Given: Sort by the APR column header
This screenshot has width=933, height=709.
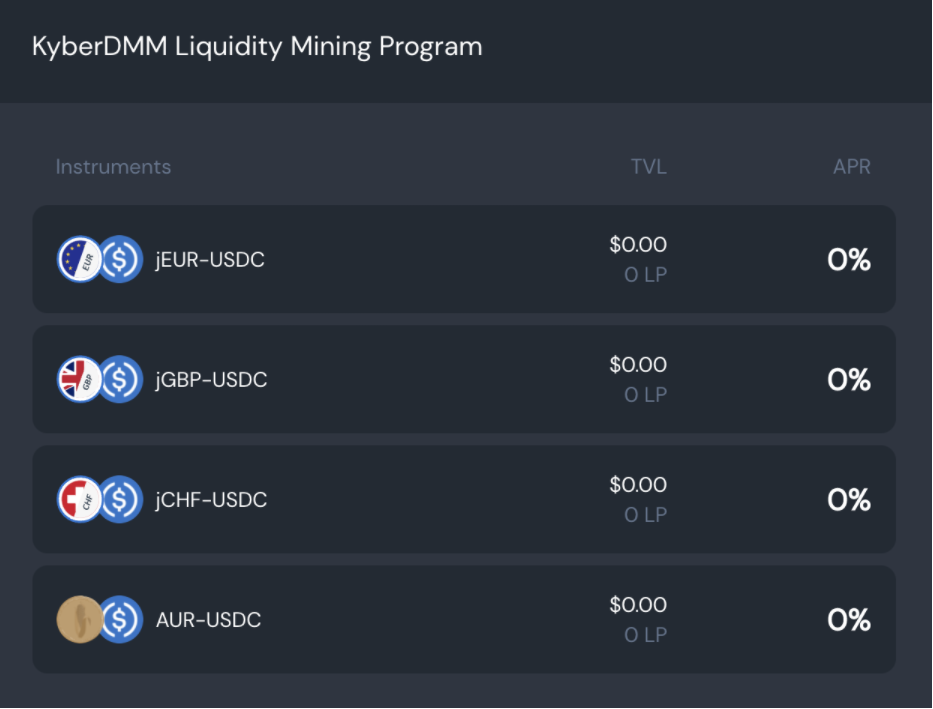Looking at the screenshot, I should (x=851, y=167).
